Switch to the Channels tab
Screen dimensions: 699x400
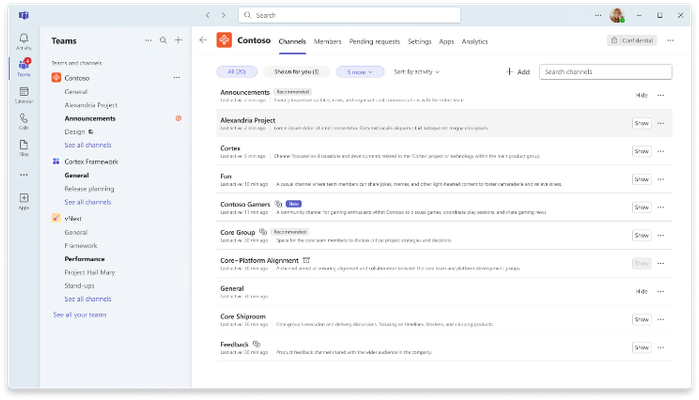(x=292, y=41)
